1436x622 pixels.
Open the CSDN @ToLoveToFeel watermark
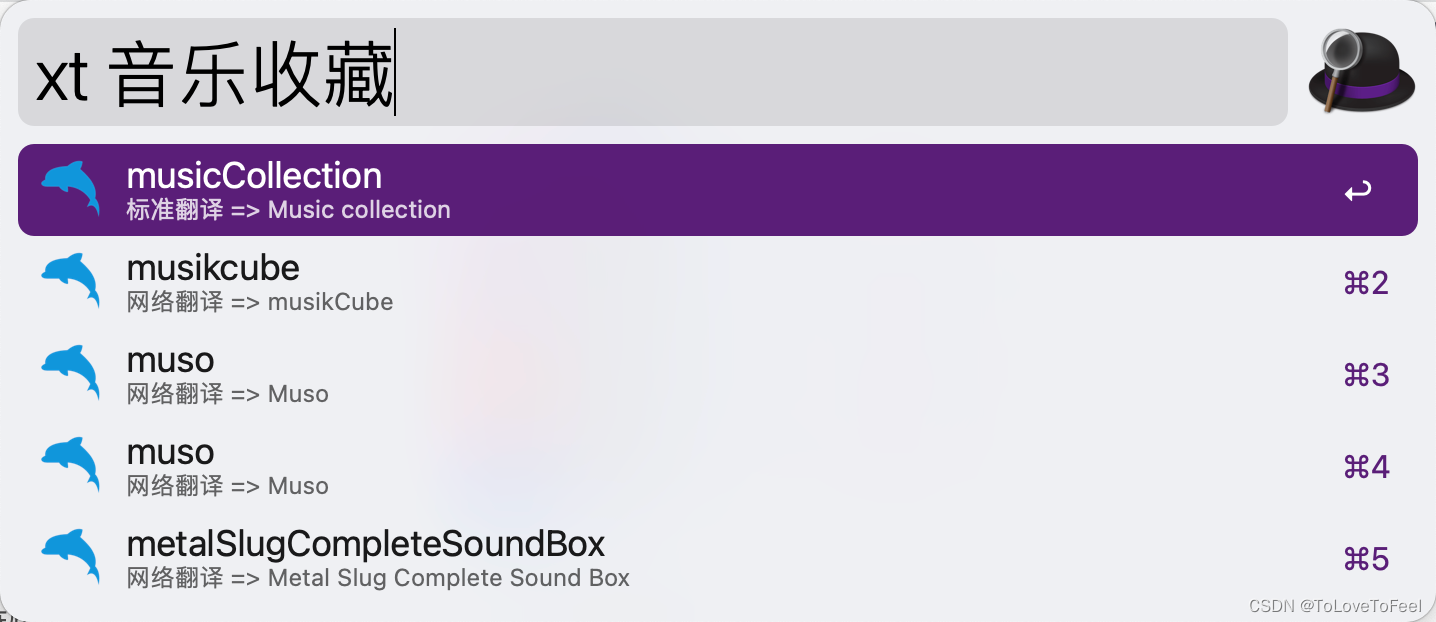[x=1335, y=606]
